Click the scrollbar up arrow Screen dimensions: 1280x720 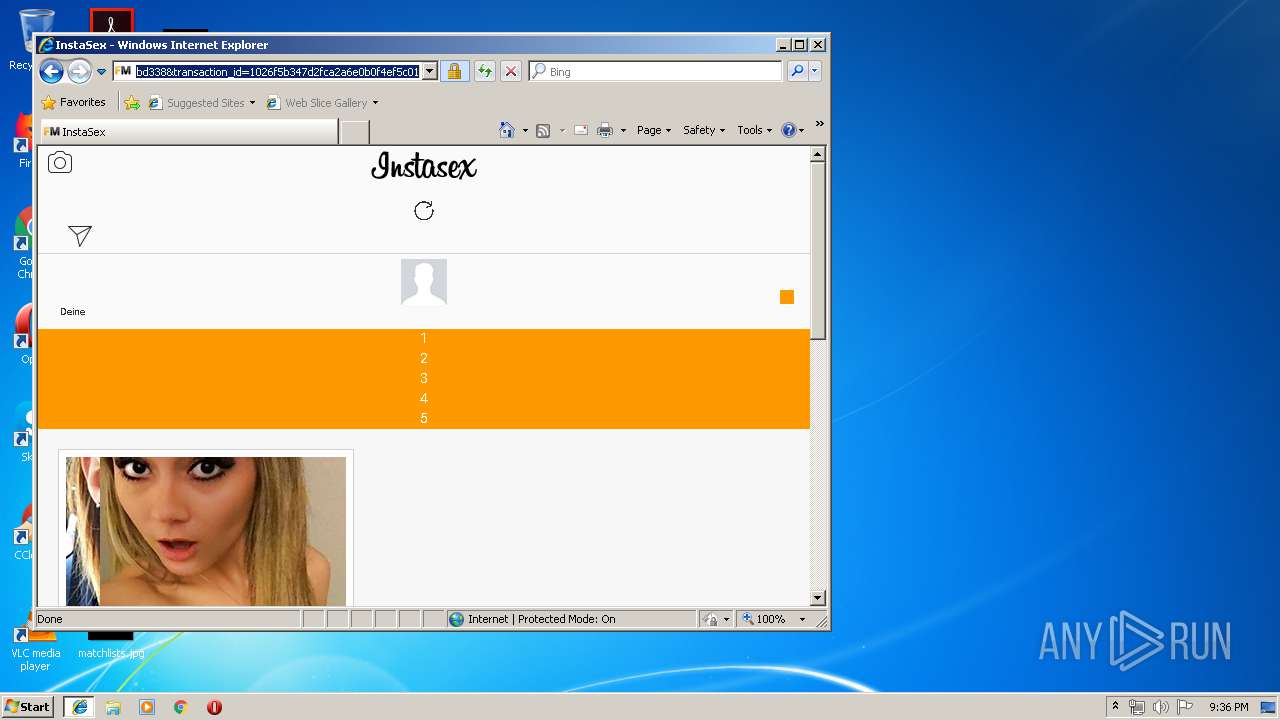click(x=818, y=154)
